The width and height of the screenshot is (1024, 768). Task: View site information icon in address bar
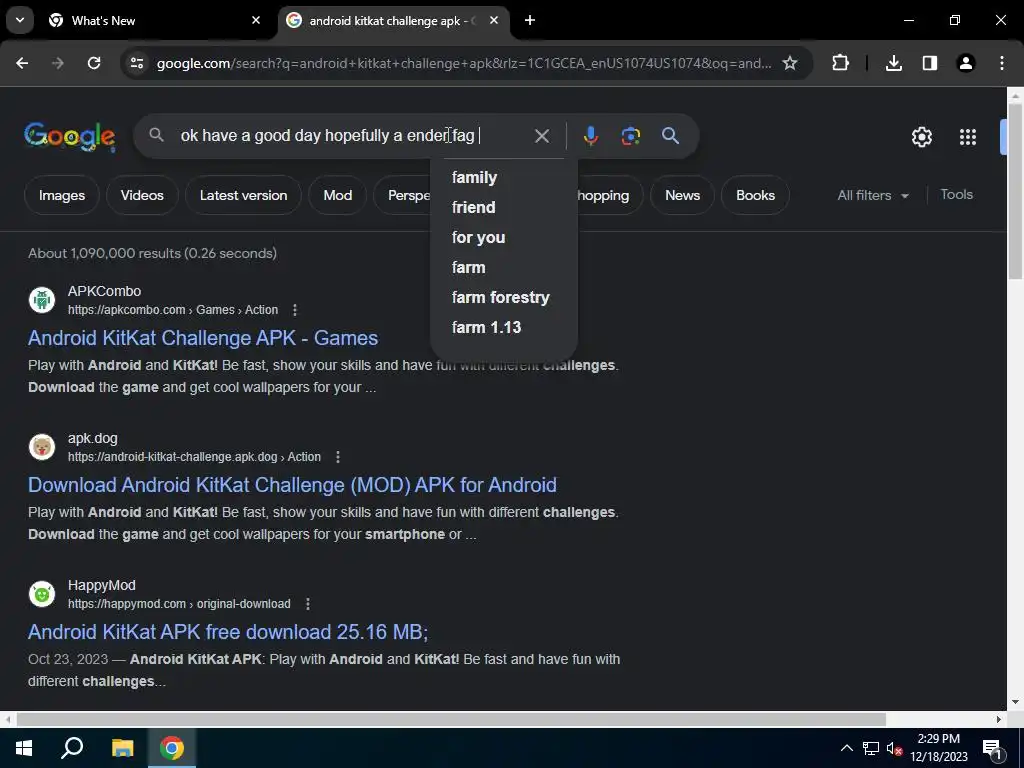136,63
